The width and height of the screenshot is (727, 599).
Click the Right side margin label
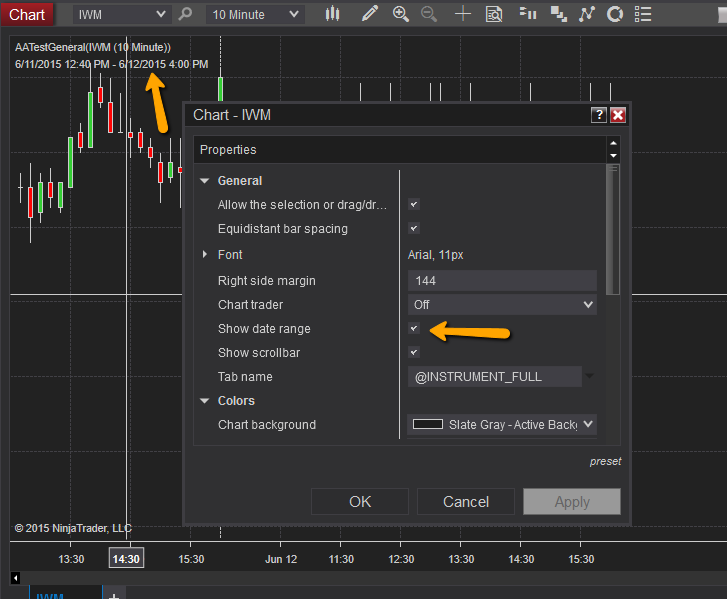(267, 280)
